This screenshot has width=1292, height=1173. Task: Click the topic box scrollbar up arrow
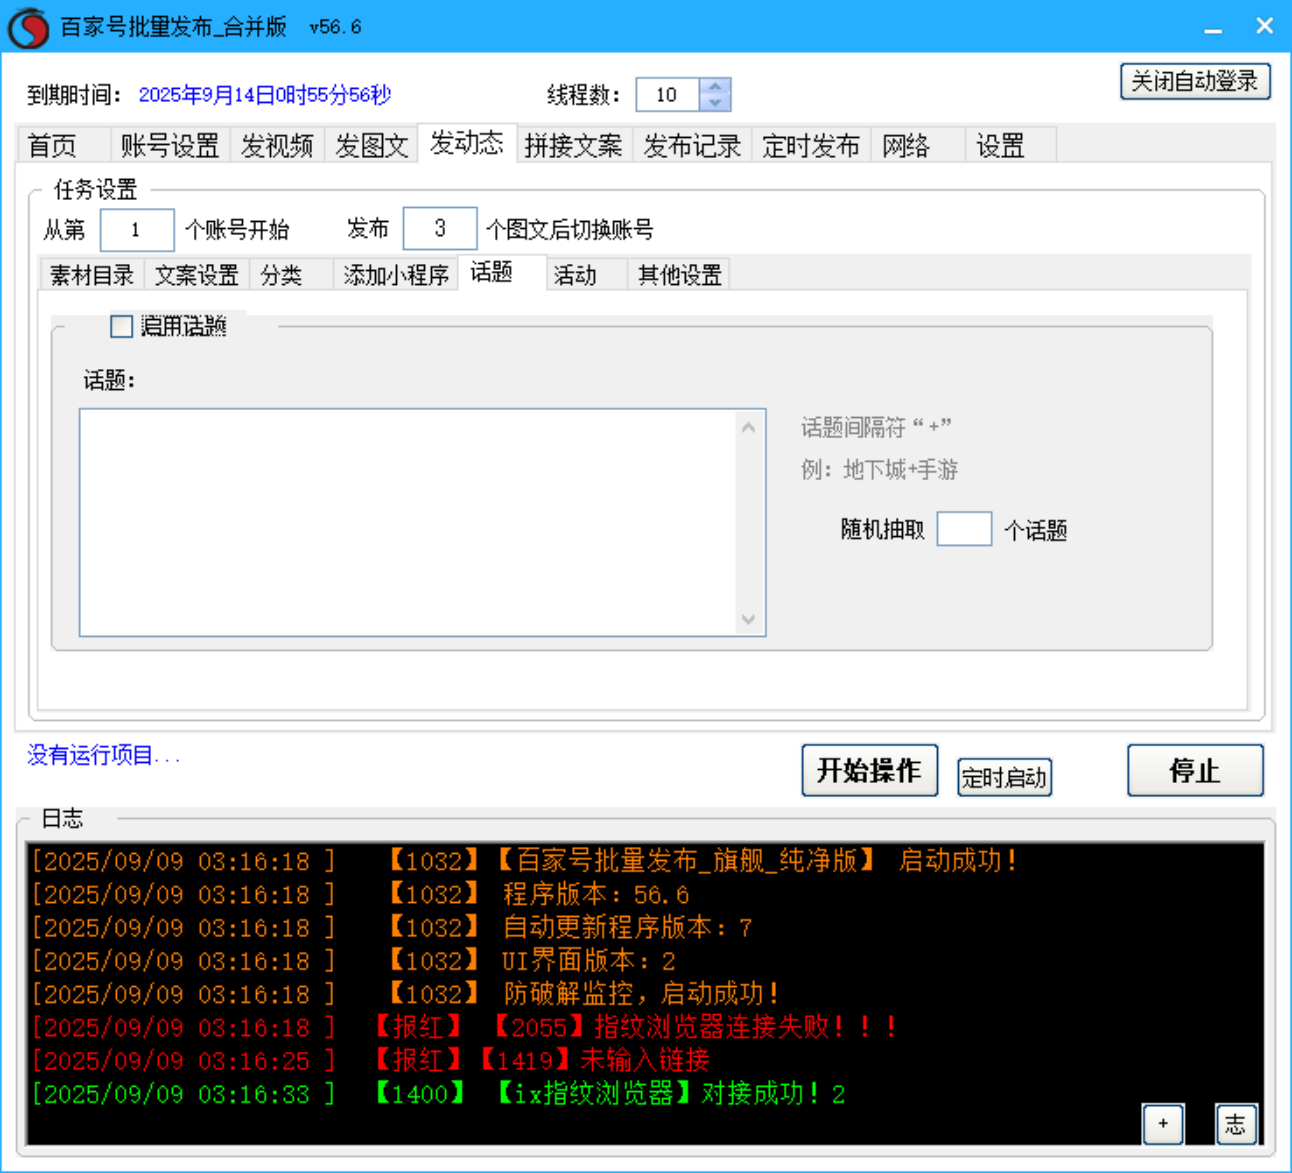point(750,425)
